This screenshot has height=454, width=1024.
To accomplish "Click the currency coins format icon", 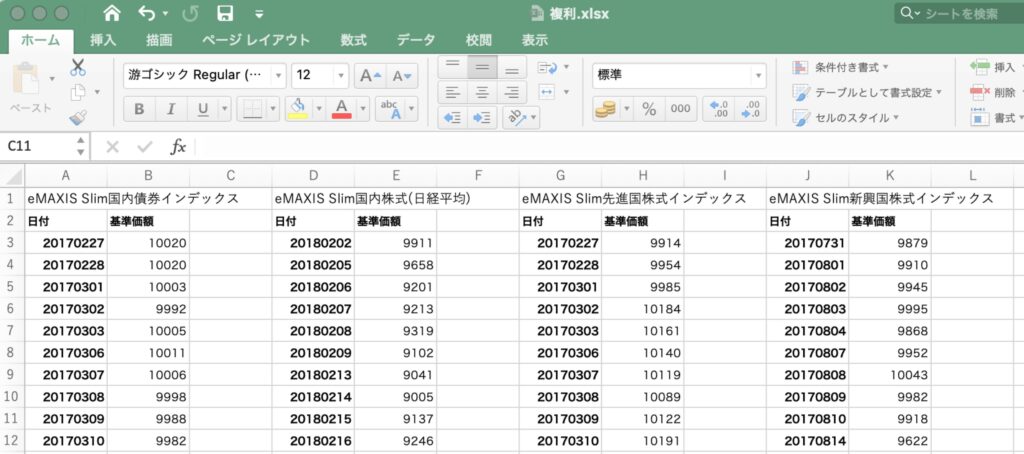I will click(605, 109).
